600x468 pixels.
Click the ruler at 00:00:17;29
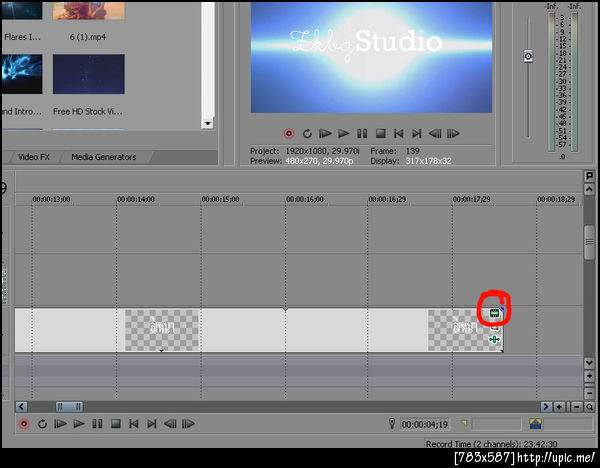coord(471,199)
